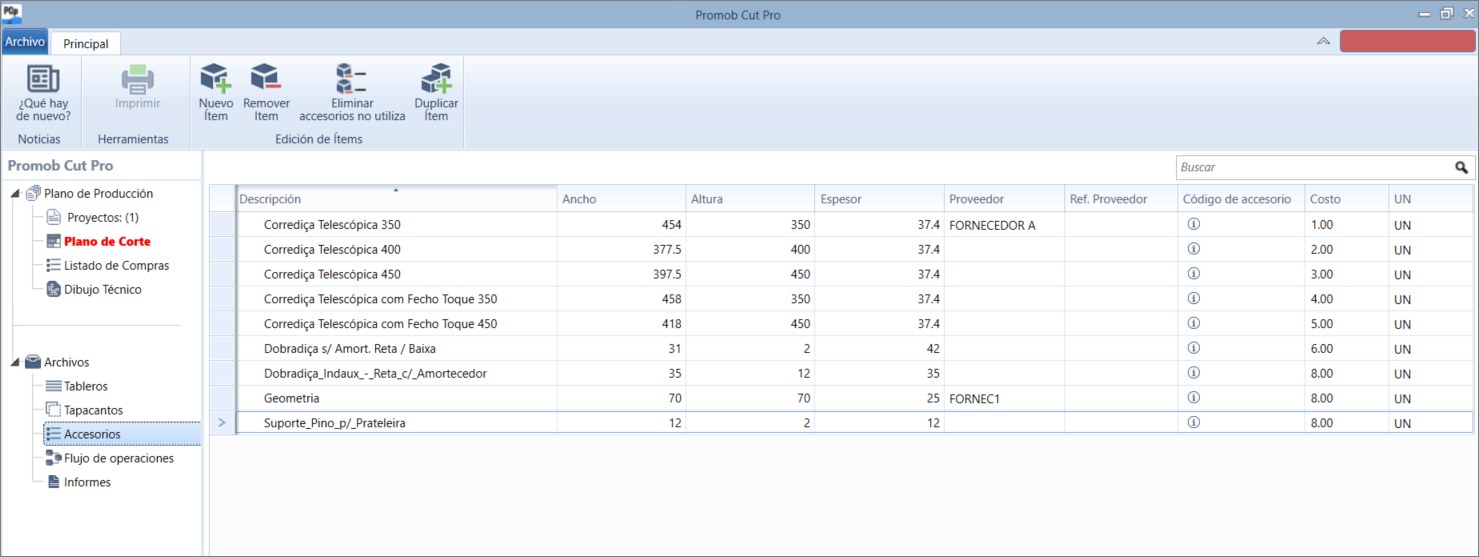Sort by the Altura column header
The width and height of the screenshot is (1479, 557).
(750, 199)
